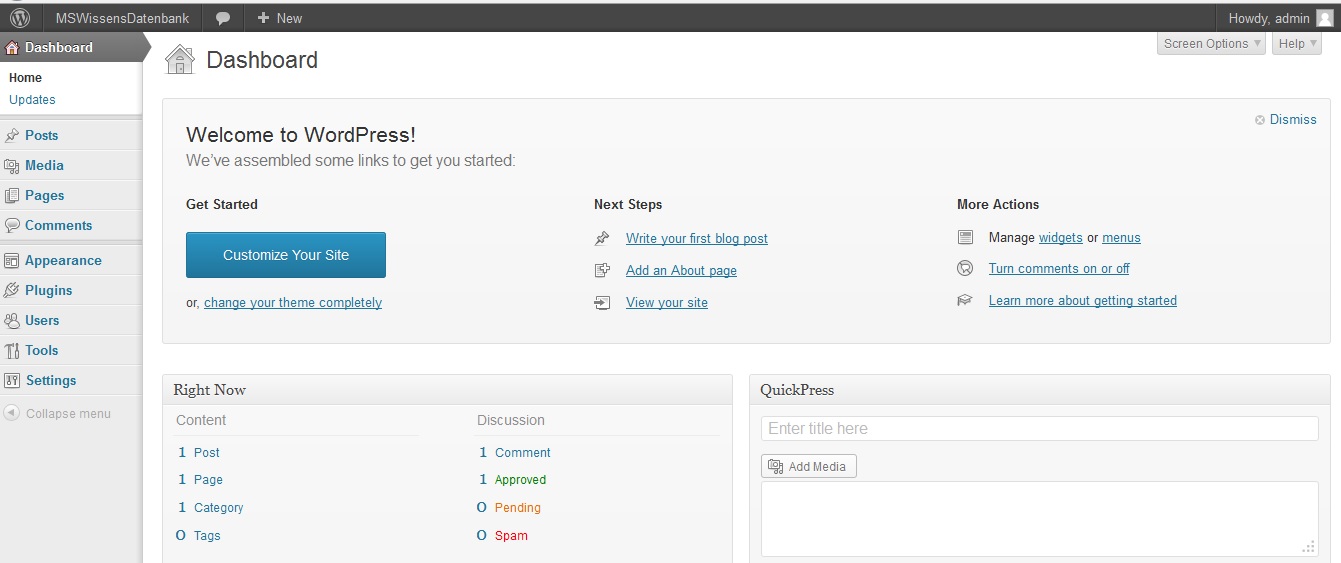Follow the View your site link

tap(667, 303)
